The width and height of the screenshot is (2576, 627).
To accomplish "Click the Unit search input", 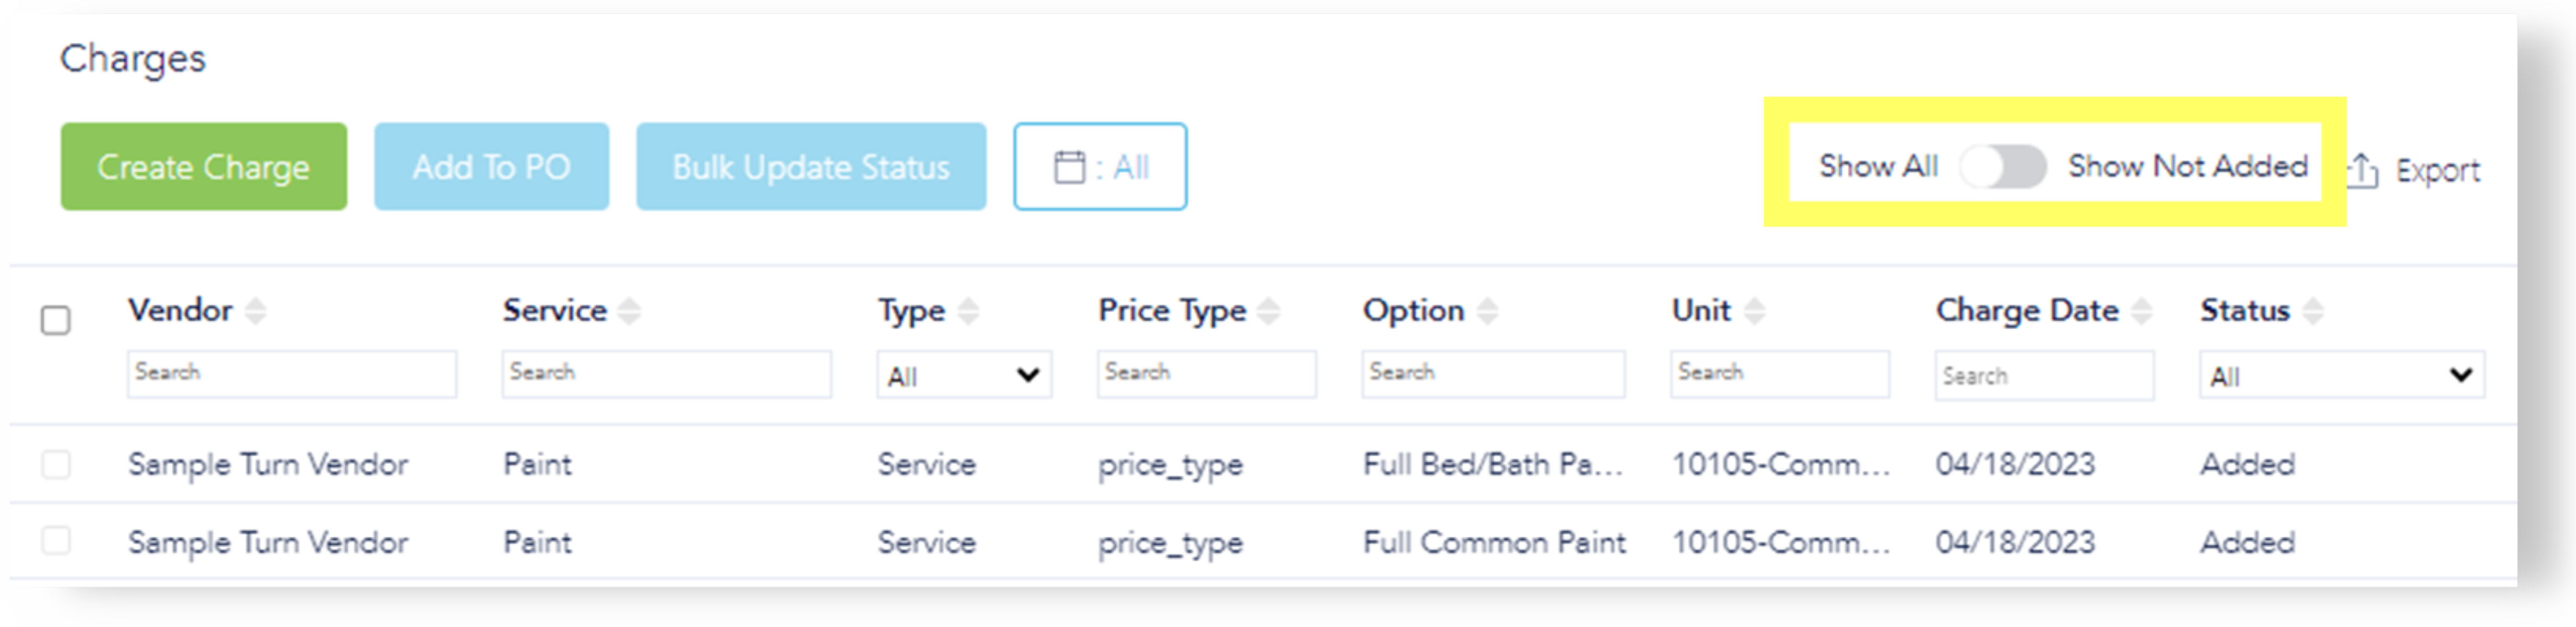I will [1778, 373].
